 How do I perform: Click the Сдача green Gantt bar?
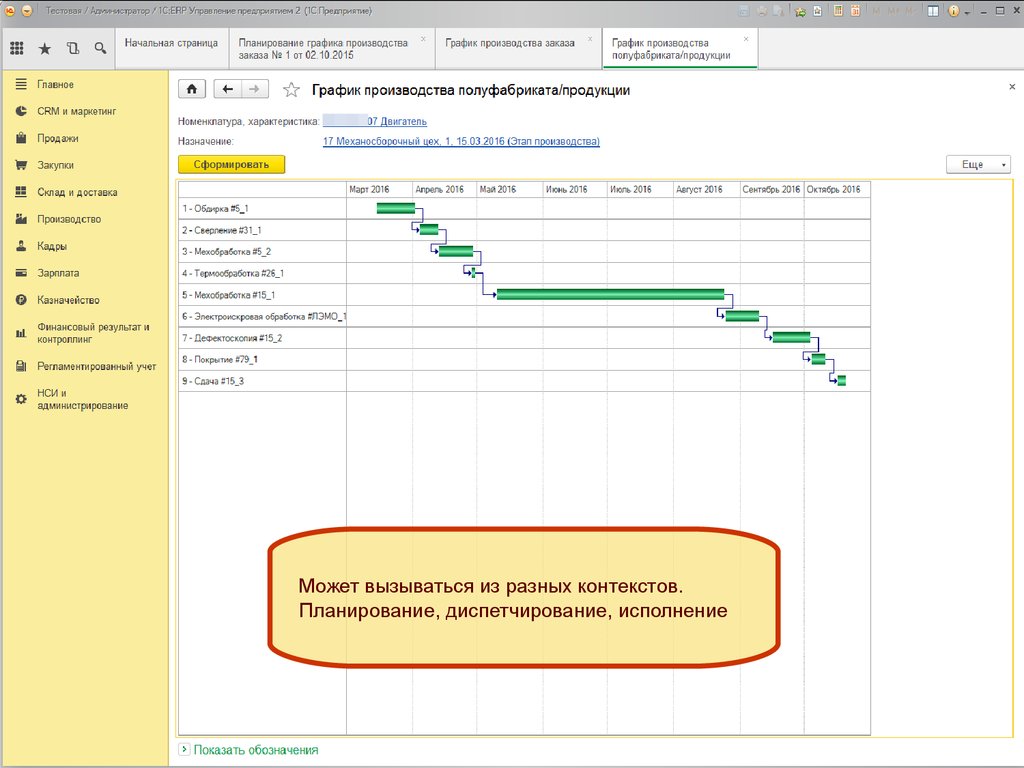[842, 381]
